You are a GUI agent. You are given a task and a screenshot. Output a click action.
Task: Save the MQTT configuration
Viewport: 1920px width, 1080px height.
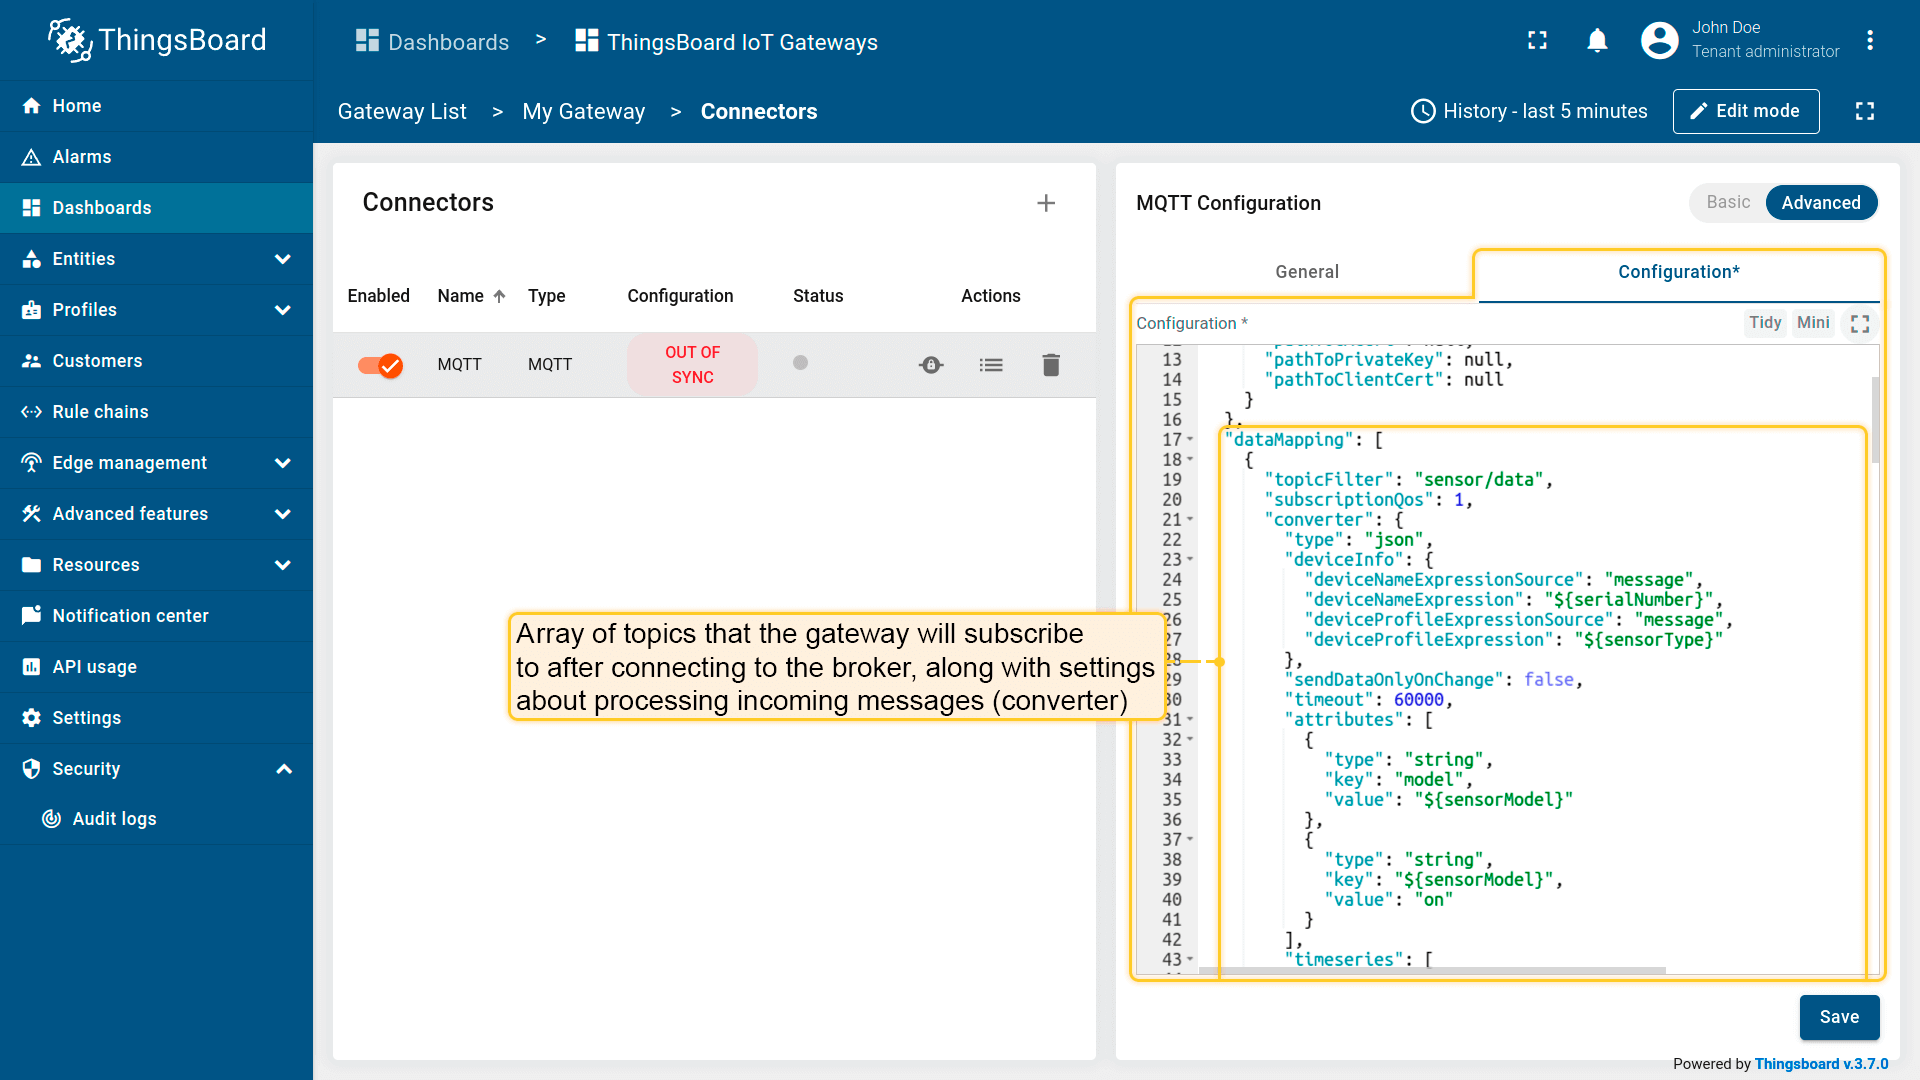click(x=1839, y=1017)
